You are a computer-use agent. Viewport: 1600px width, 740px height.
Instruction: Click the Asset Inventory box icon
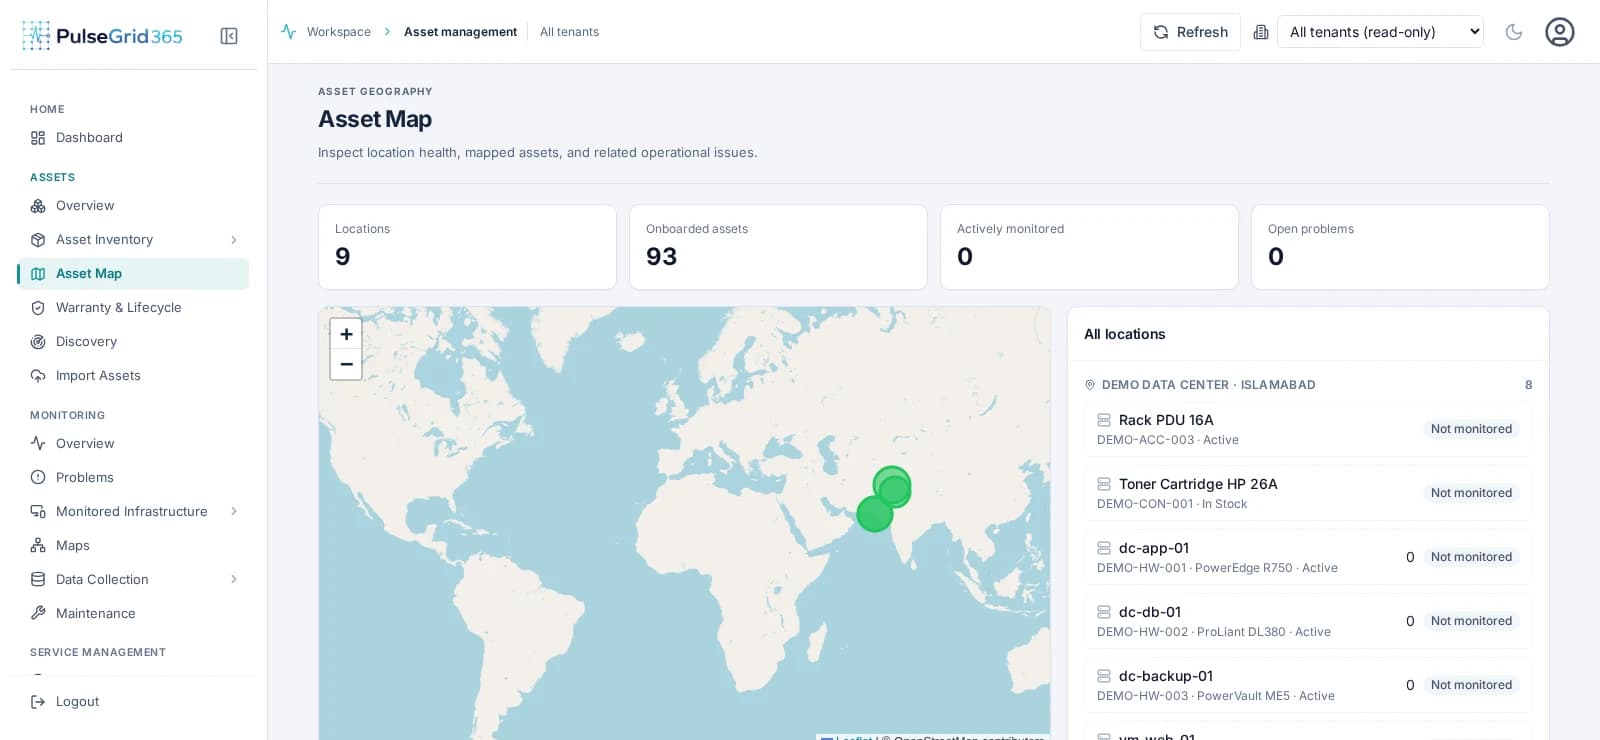coord(38,240)
